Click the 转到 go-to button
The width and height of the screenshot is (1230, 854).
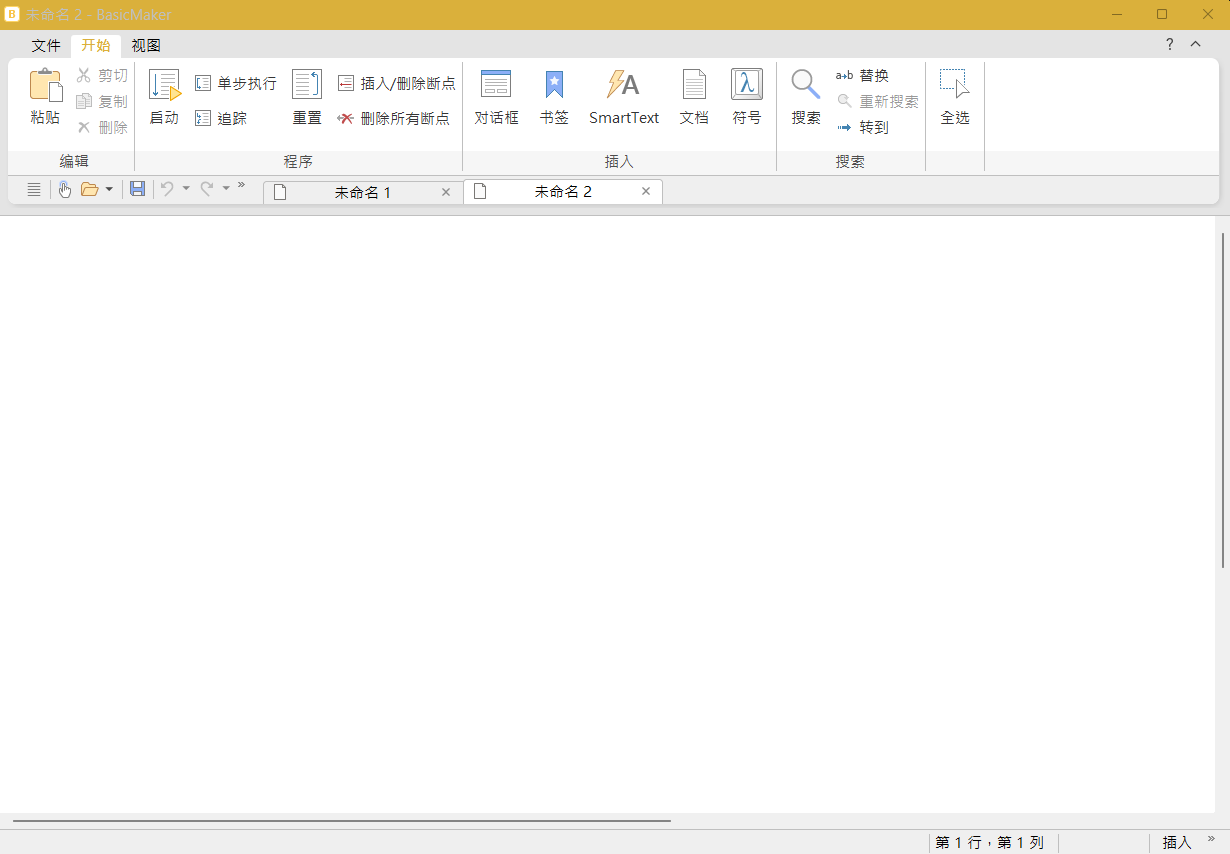[862, 127]
